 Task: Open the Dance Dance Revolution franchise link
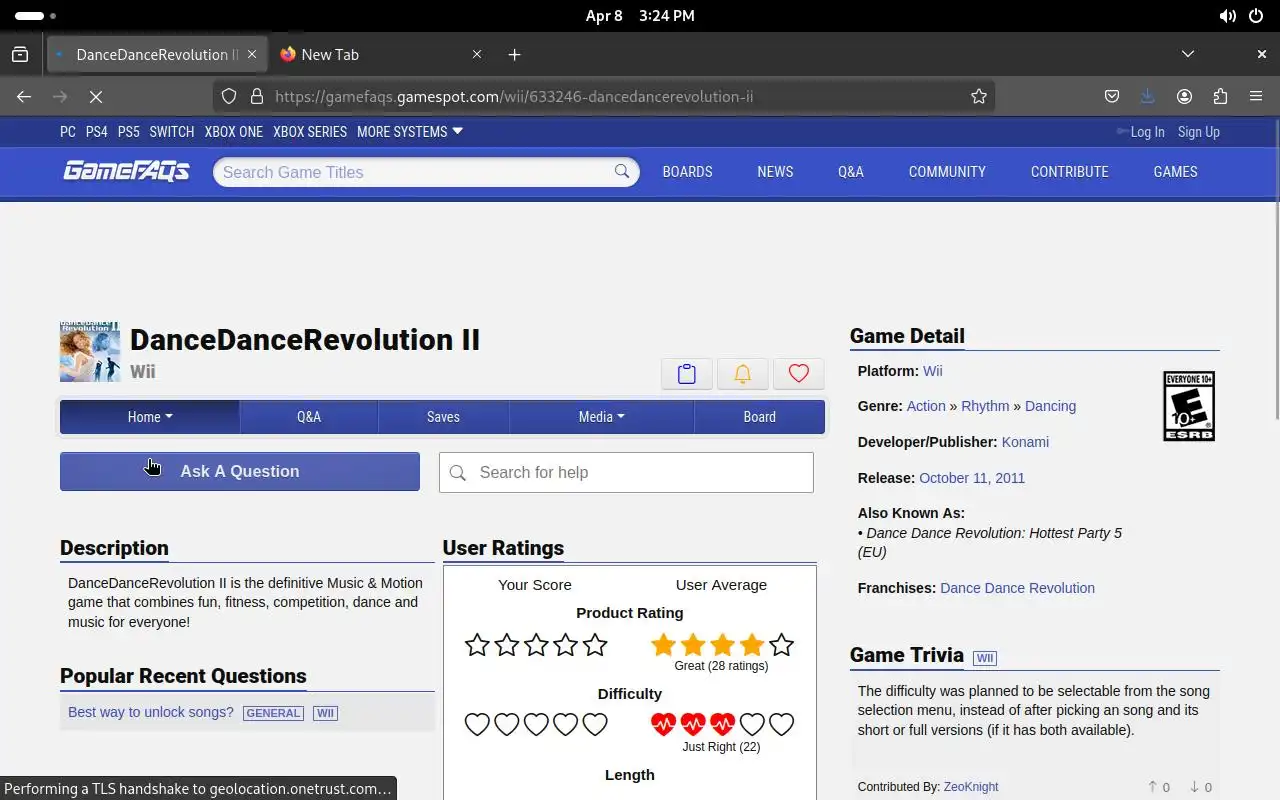click(x=1017, y=588)
